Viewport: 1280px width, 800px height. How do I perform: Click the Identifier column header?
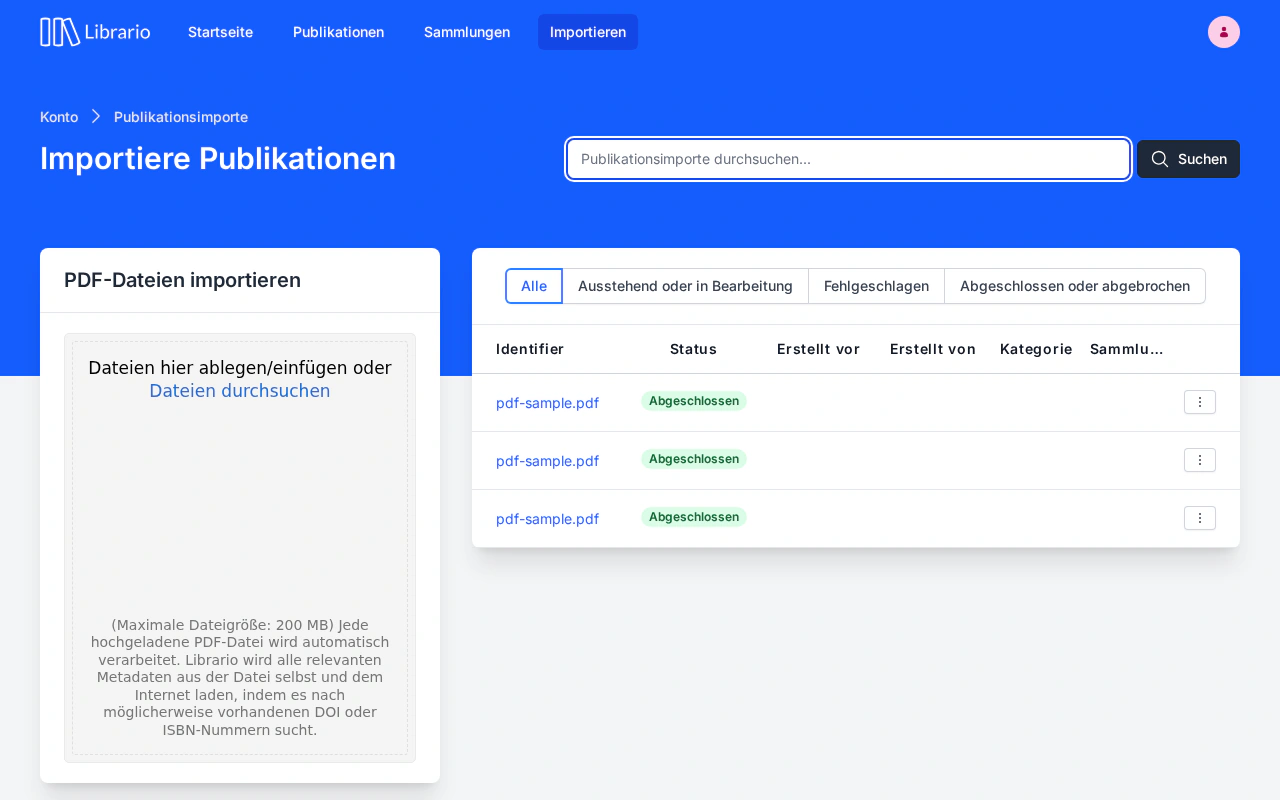pyautogui.click(x=530, y=349)
